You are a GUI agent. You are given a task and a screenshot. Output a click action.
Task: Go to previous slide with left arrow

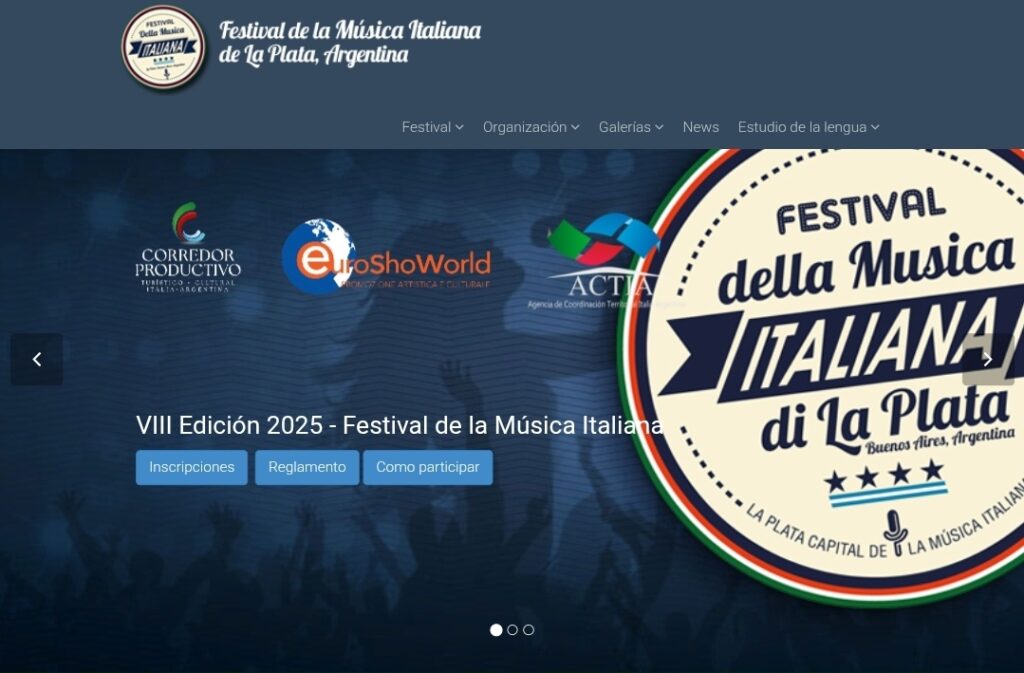click(37, 359)
